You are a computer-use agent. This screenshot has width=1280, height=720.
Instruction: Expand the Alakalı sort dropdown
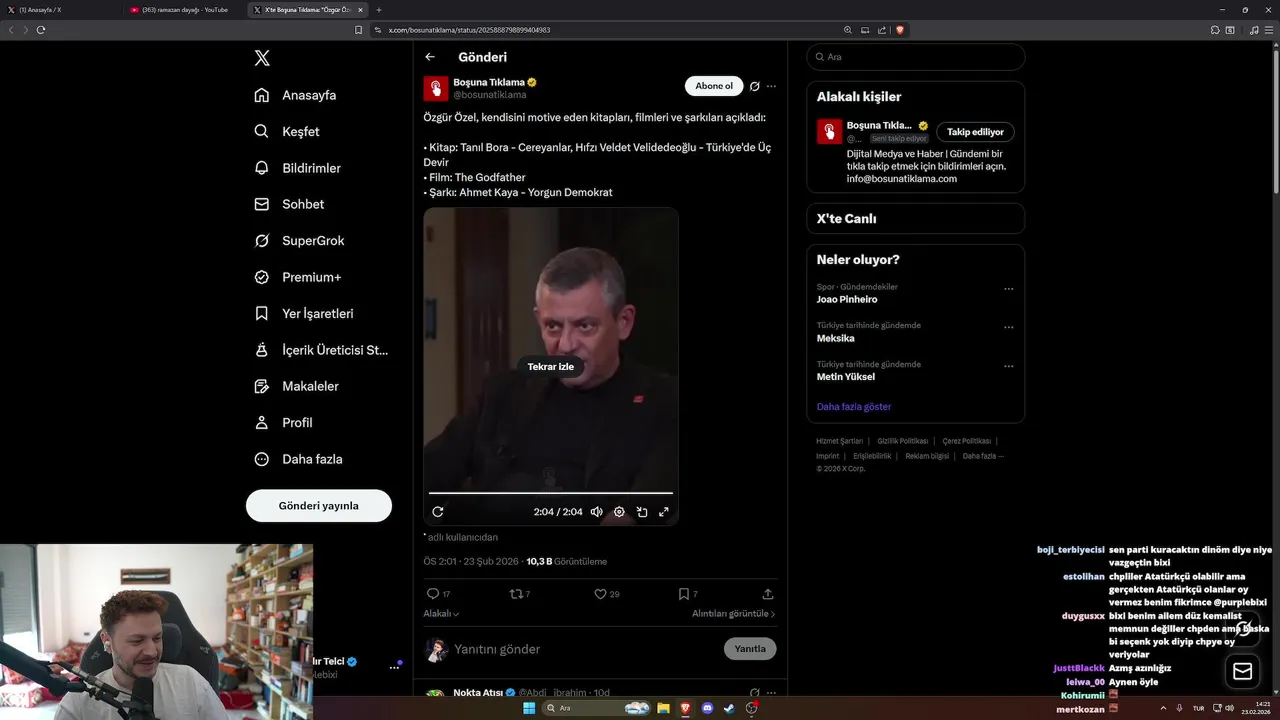(x=441, y=614)
